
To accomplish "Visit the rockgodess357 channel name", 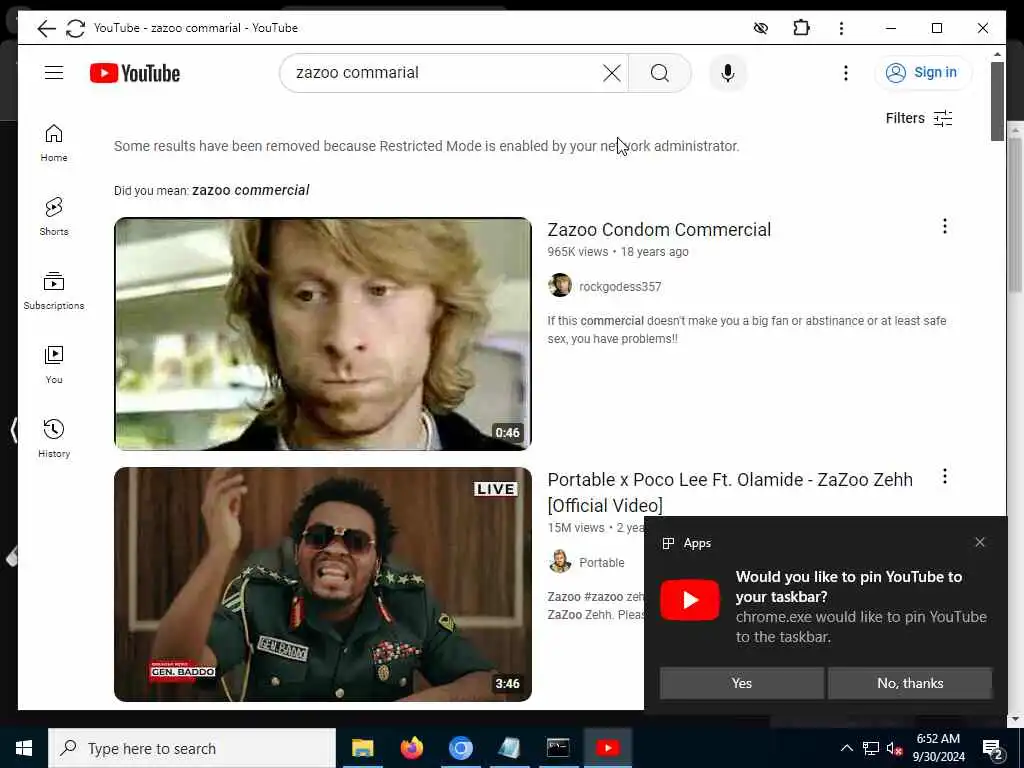I will 620,287.
